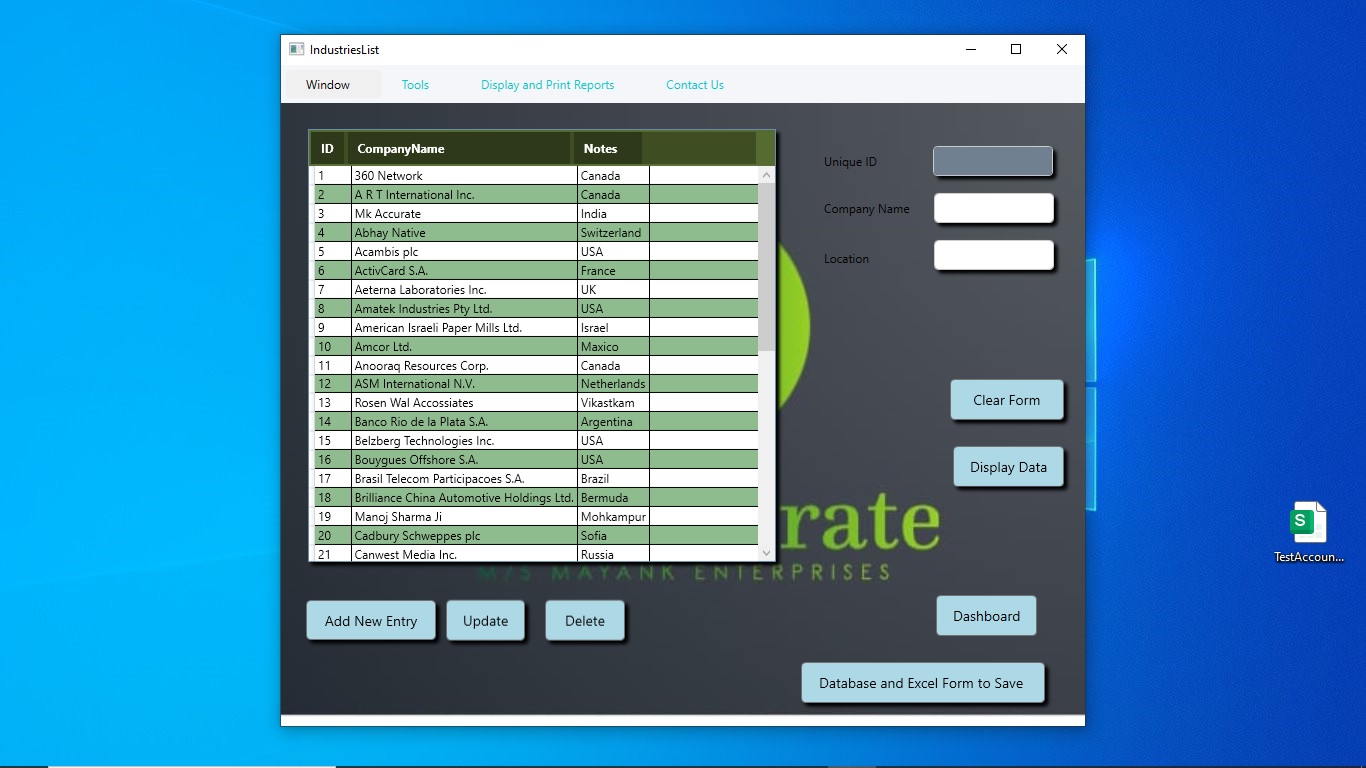This screenshot has width=1366, height=768.
Task: Select the ActivCard S.A. row
Action: click(536, 271)
